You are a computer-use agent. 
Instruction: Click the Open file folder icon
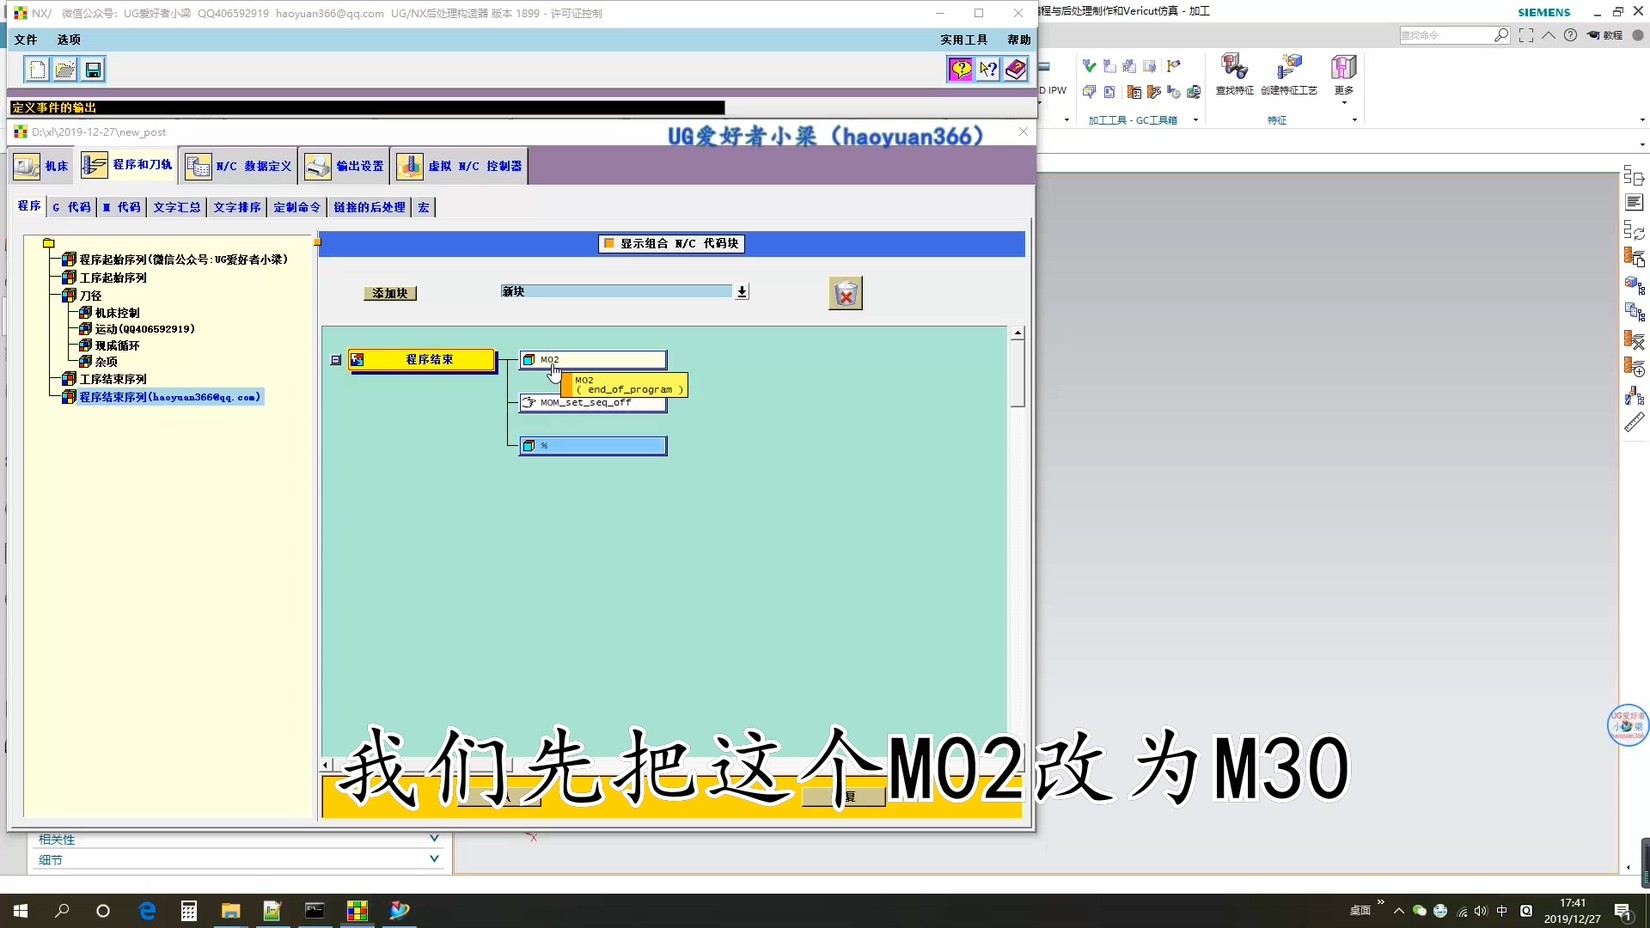click(x=65, y=69)
